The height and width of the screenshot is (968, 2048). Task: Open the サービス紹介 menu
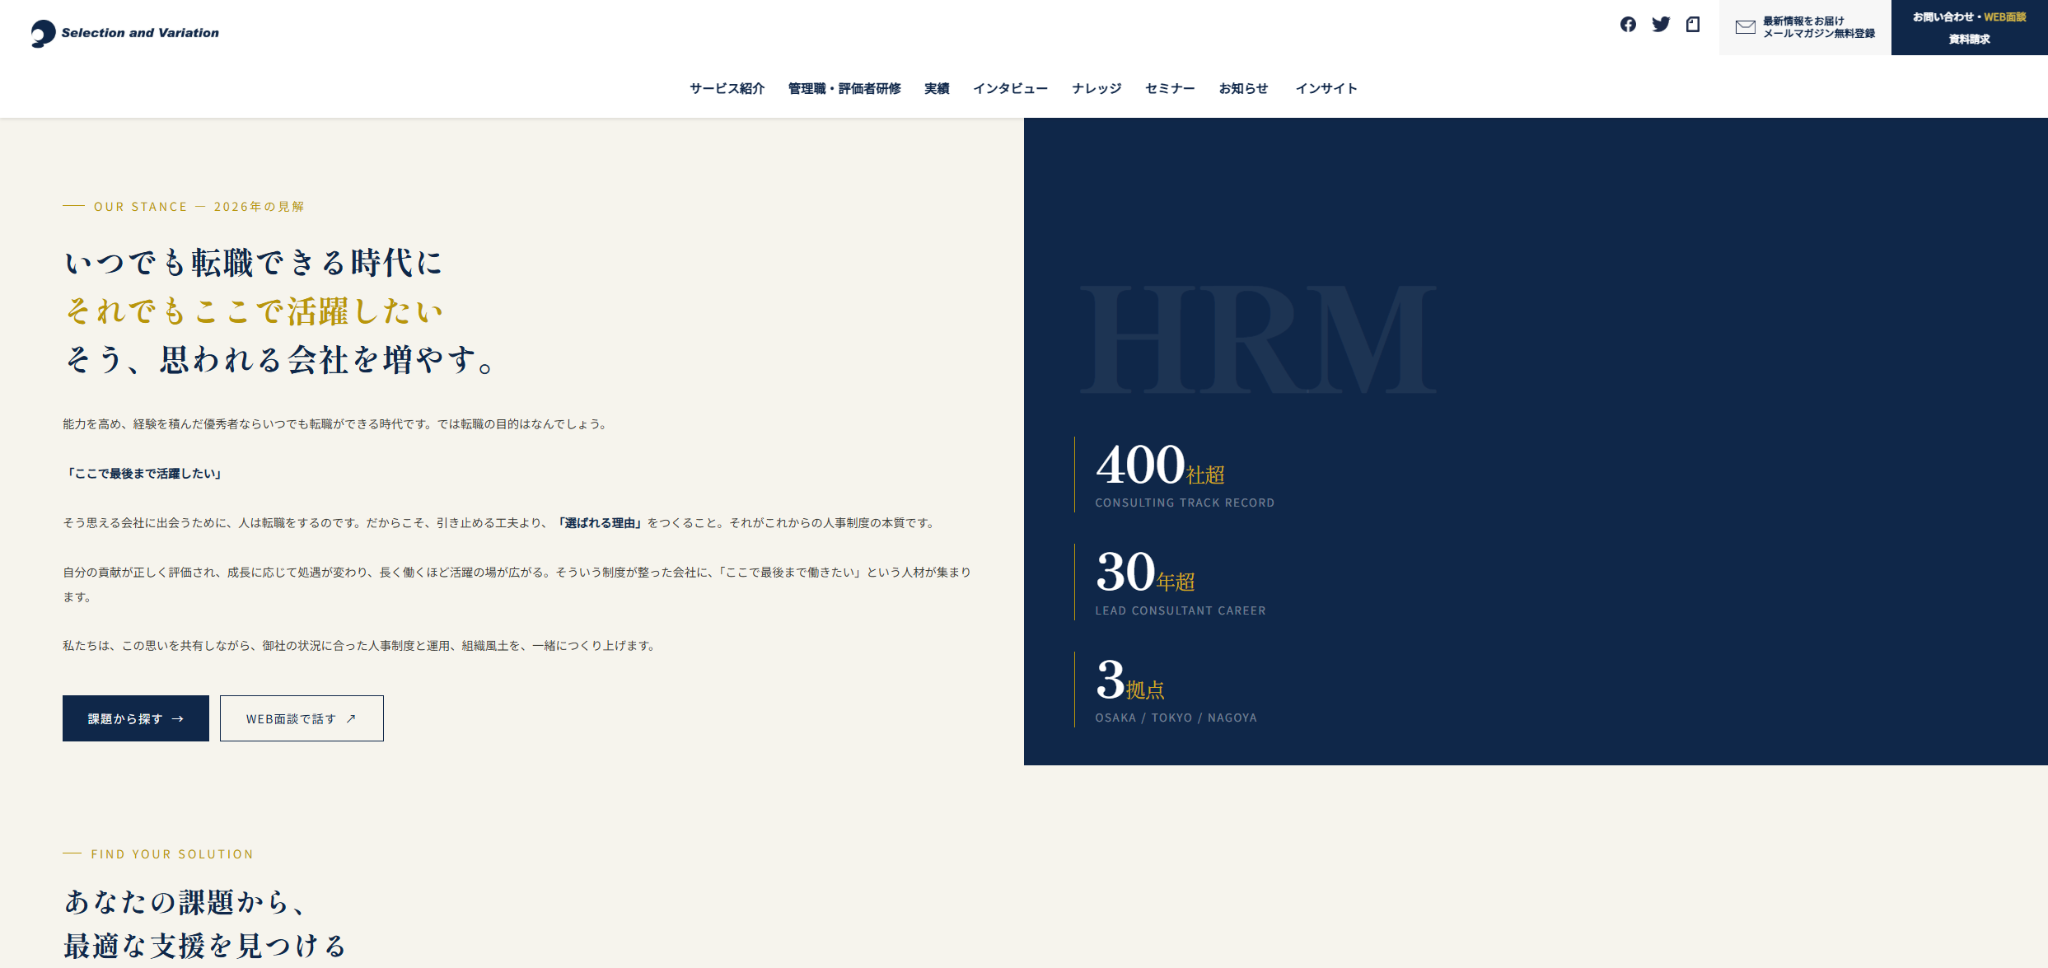(727, 89)
